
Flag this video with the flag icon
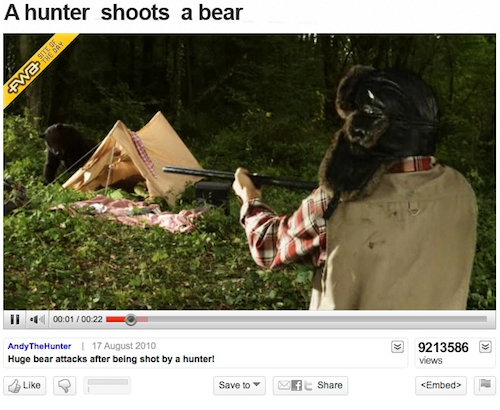(485, 385)
